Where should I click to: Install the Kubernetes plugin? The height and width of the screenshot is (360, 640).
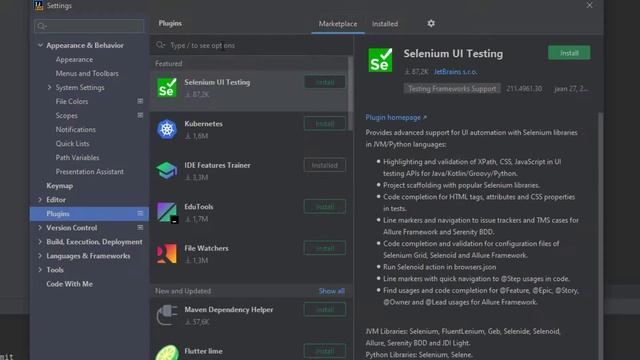click(325, 124)
